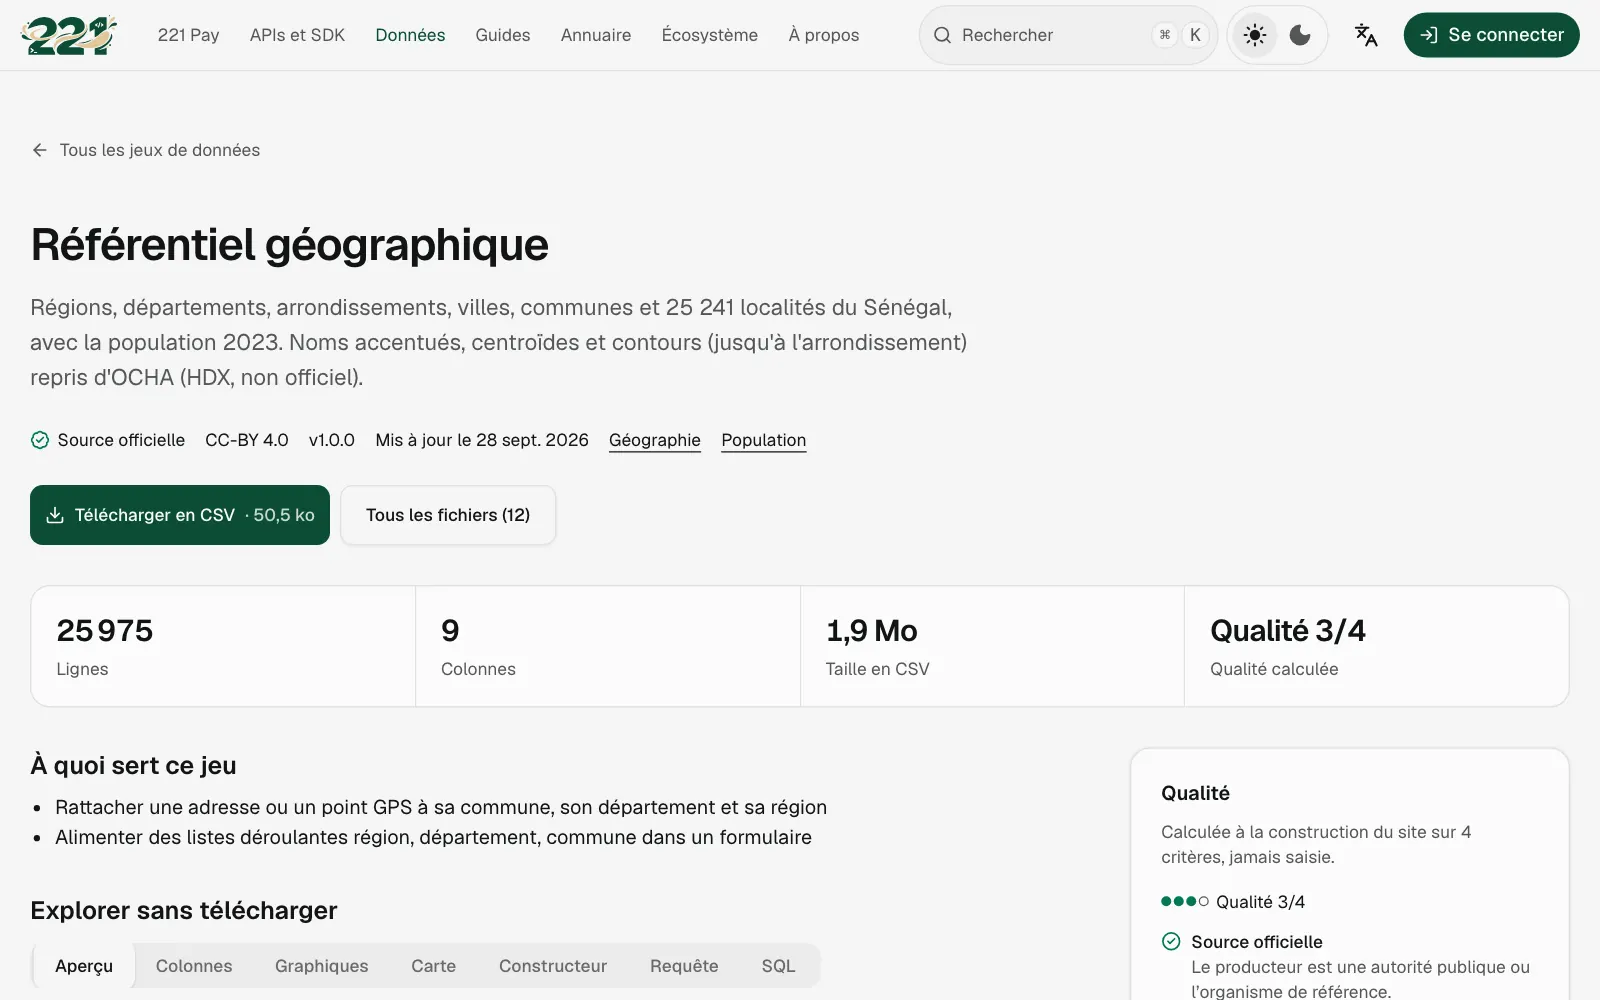Click the 221 logo
Image resolution: width=1600 pixels, height=1000 pixels.
[69, 35]
